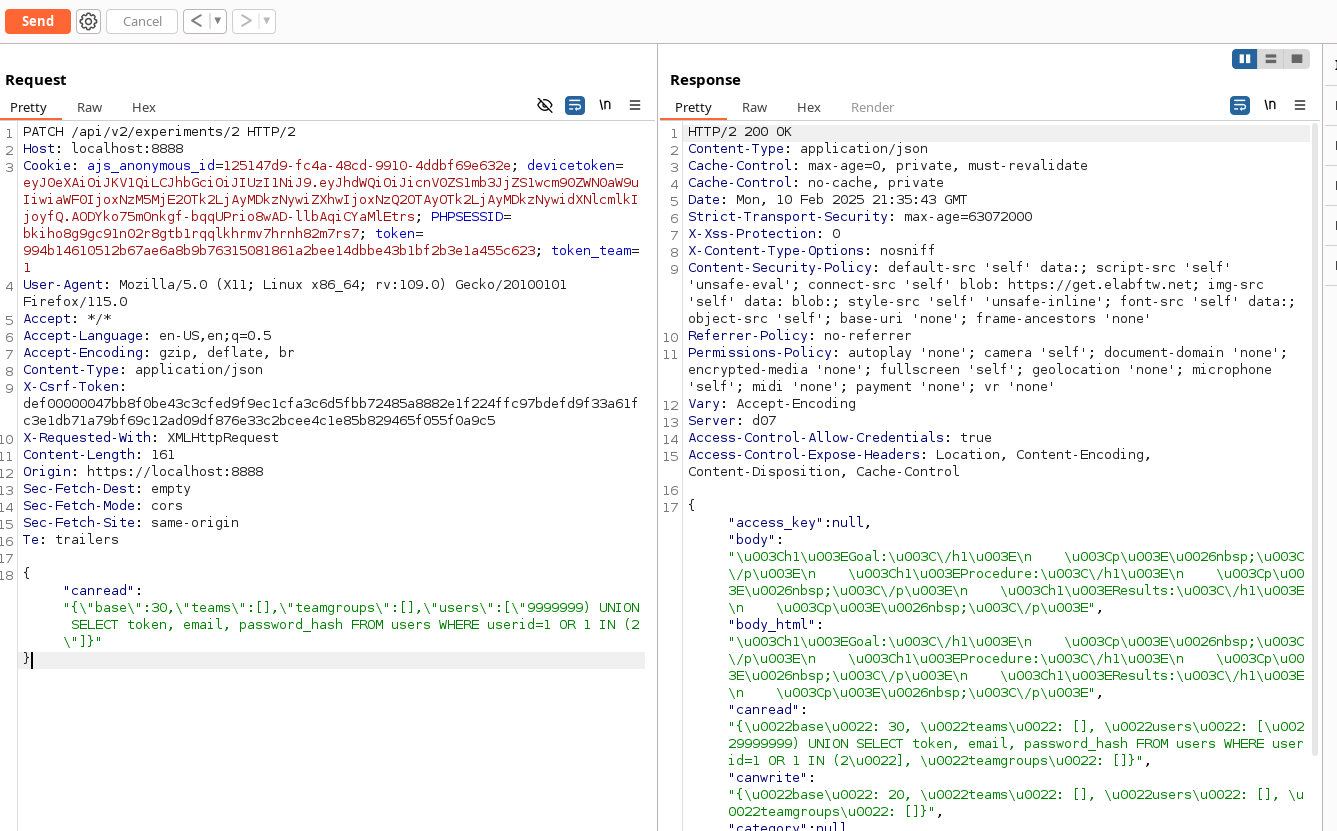This screenshot has width=1337, height=831.
Task: Open the Response panel hamburger menu
Action: point(1300,105)
